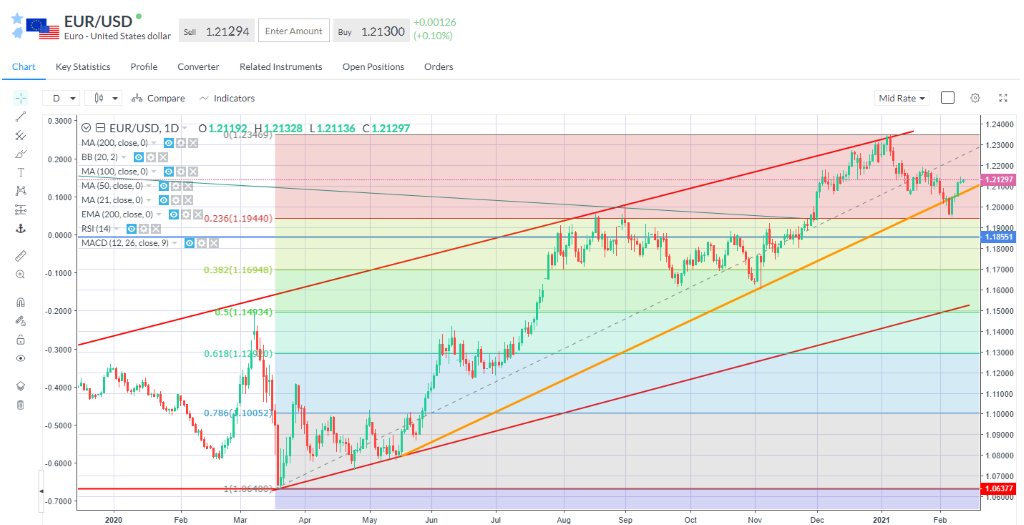1024x525 pixels.
Task: Expand the Mid Rate dropdown
Action: (901, 98)
